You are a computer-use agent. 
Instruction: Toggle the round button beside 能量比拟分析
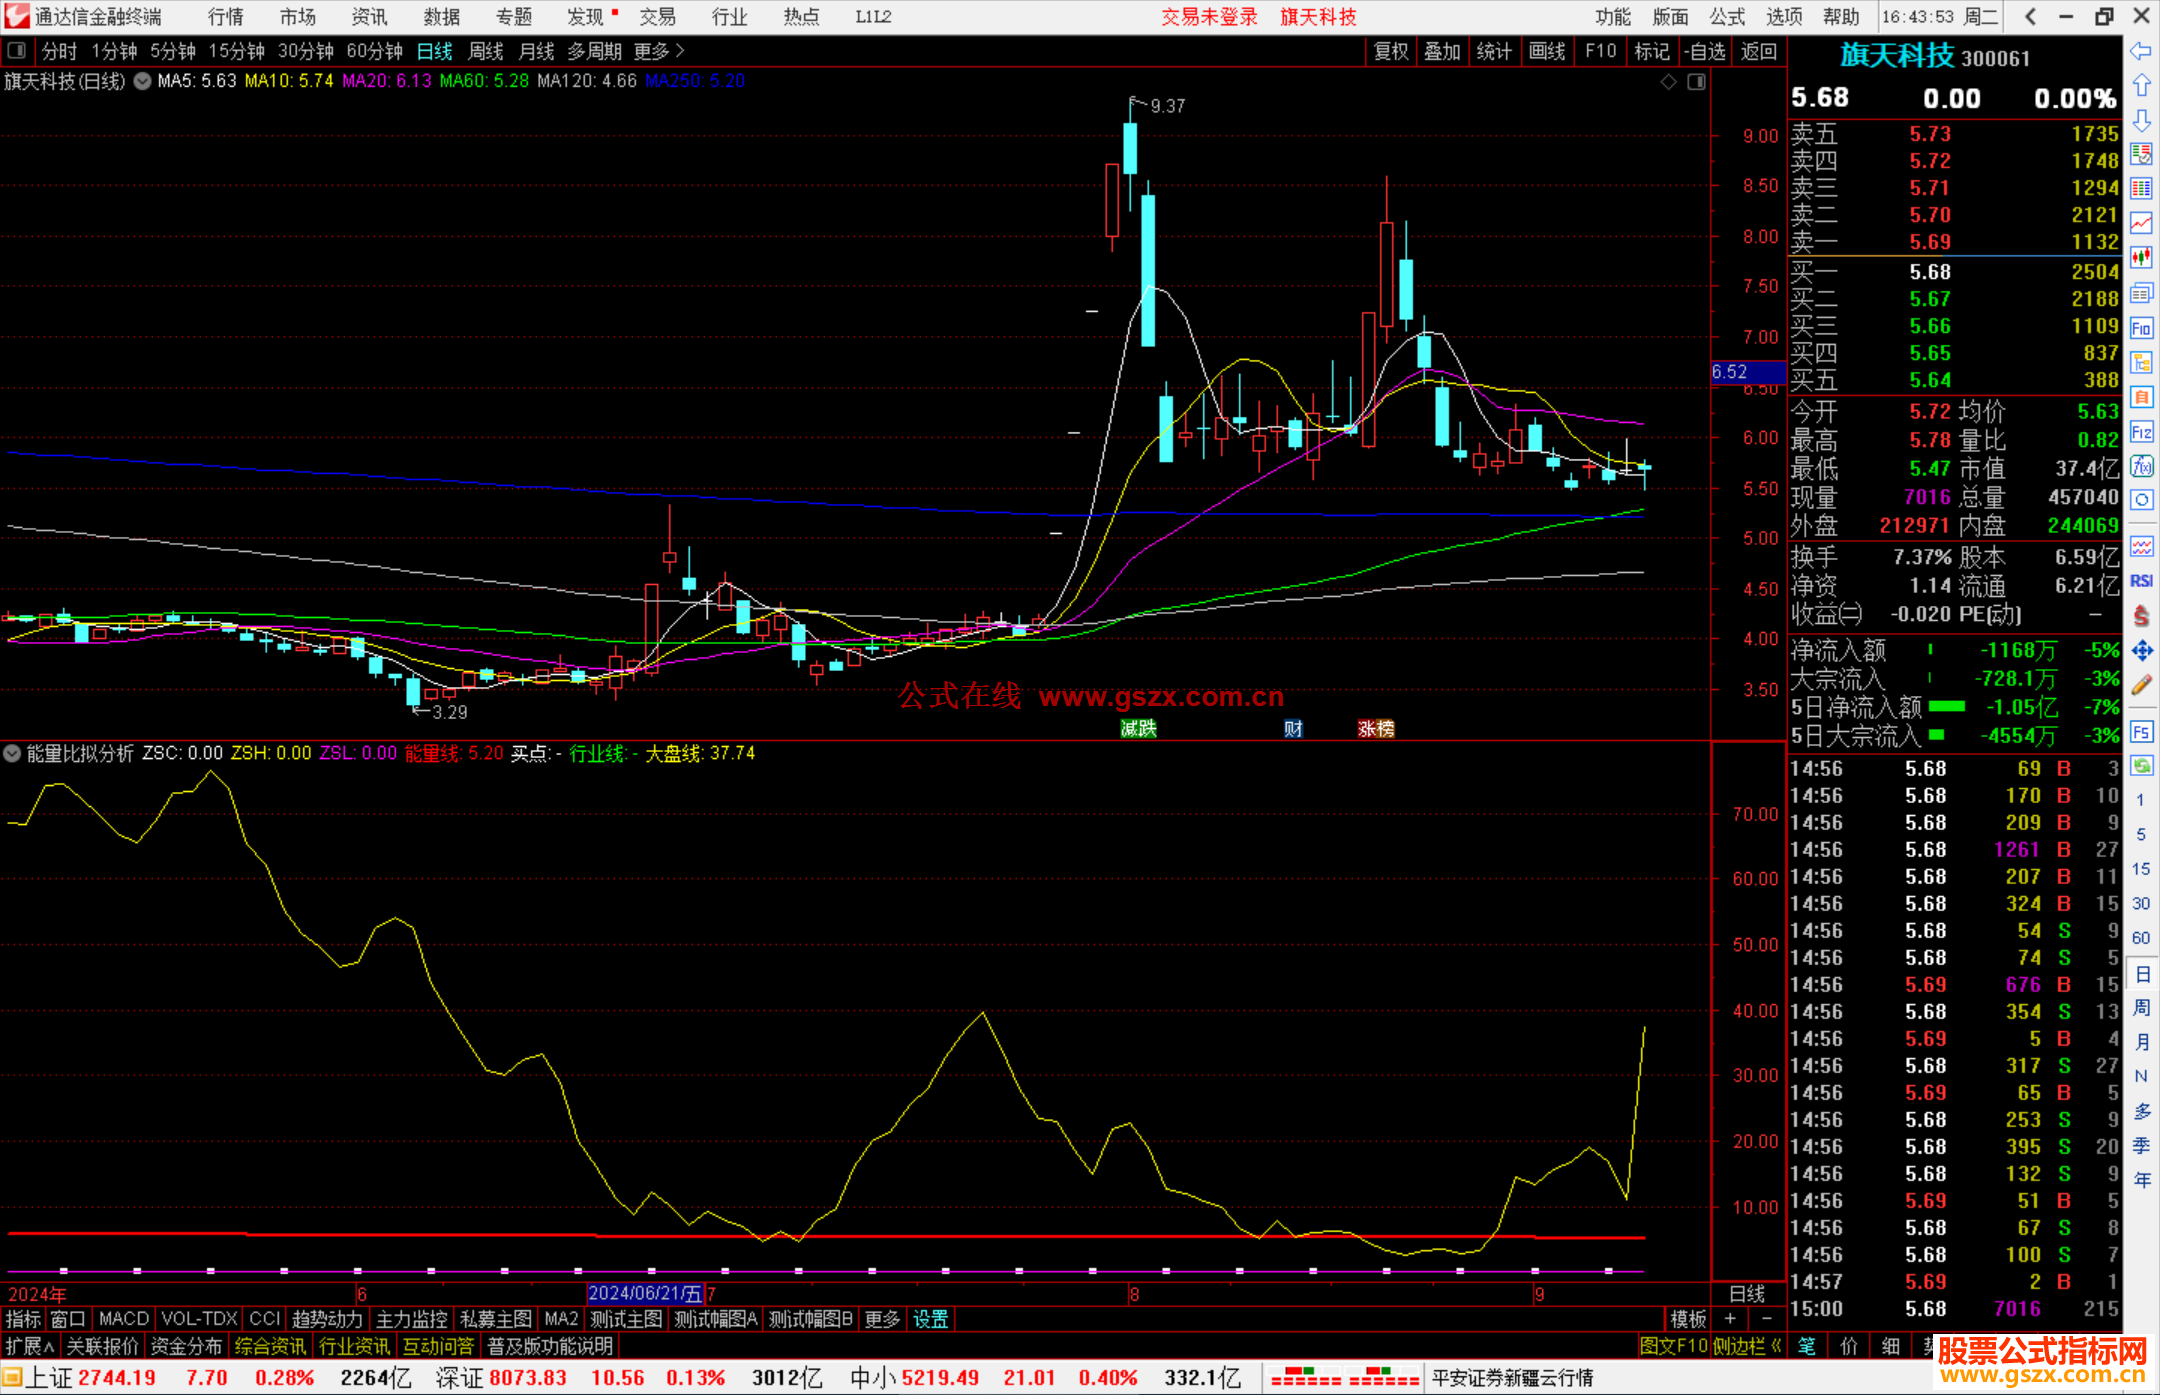[x=12, y=753]
